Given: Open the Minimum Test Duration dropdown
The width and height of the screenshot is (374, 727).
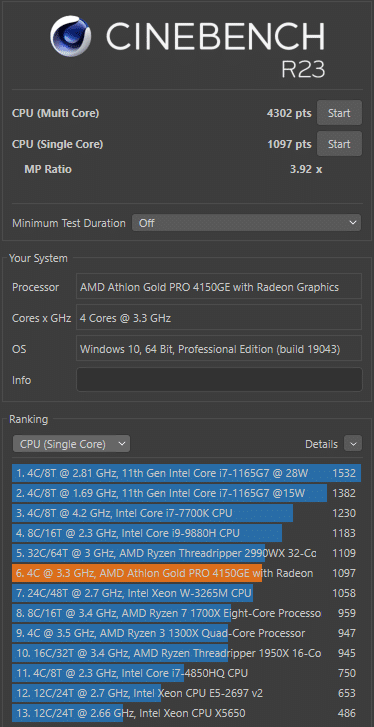Looking at the screenshot, I should click(246, 223).
